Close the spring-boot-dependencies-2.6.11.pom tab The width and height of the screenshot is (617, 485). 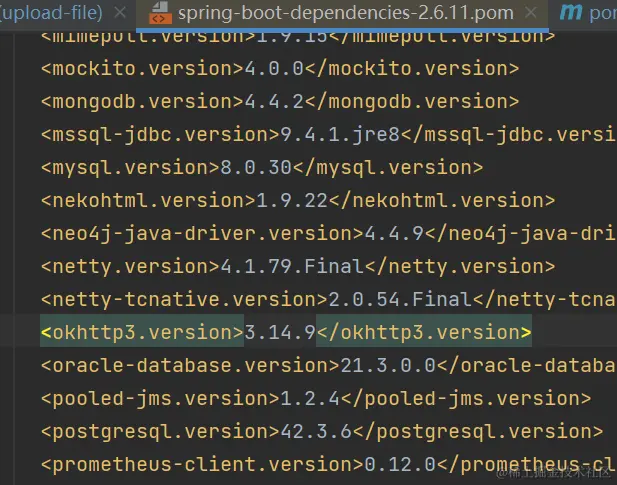531,13
